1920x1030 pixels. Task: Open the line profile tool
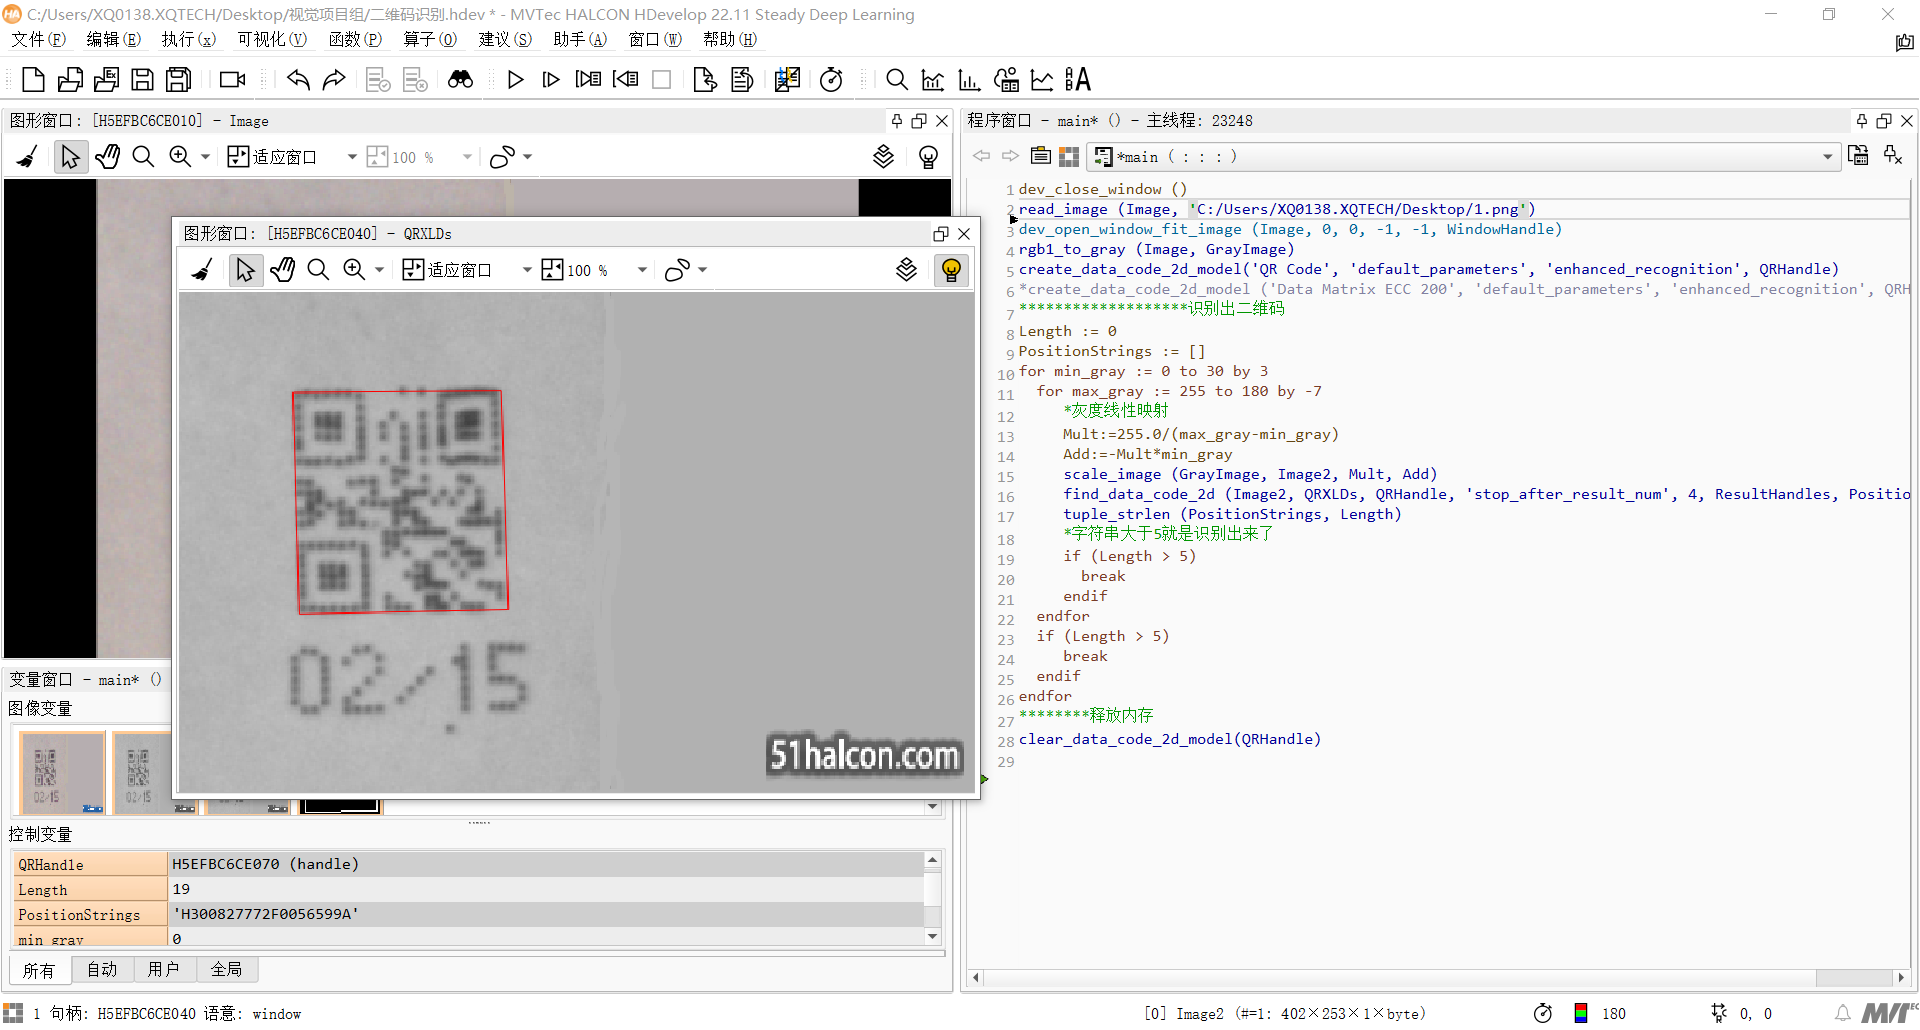click(1042, 80)
